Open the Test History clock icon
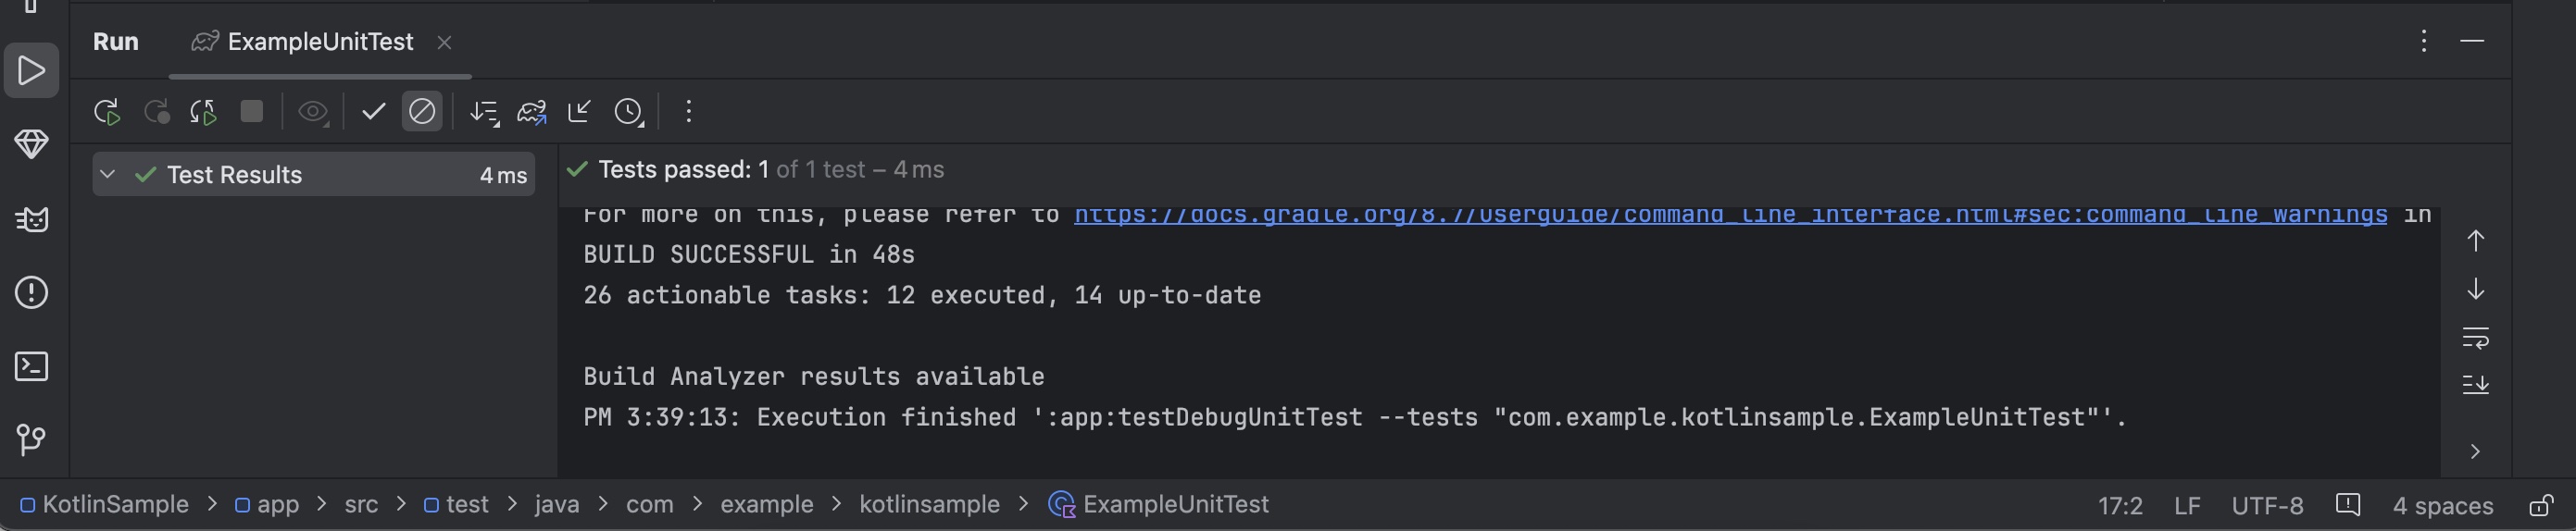Viewport: 2576px width, 531px height. point(629,112)
